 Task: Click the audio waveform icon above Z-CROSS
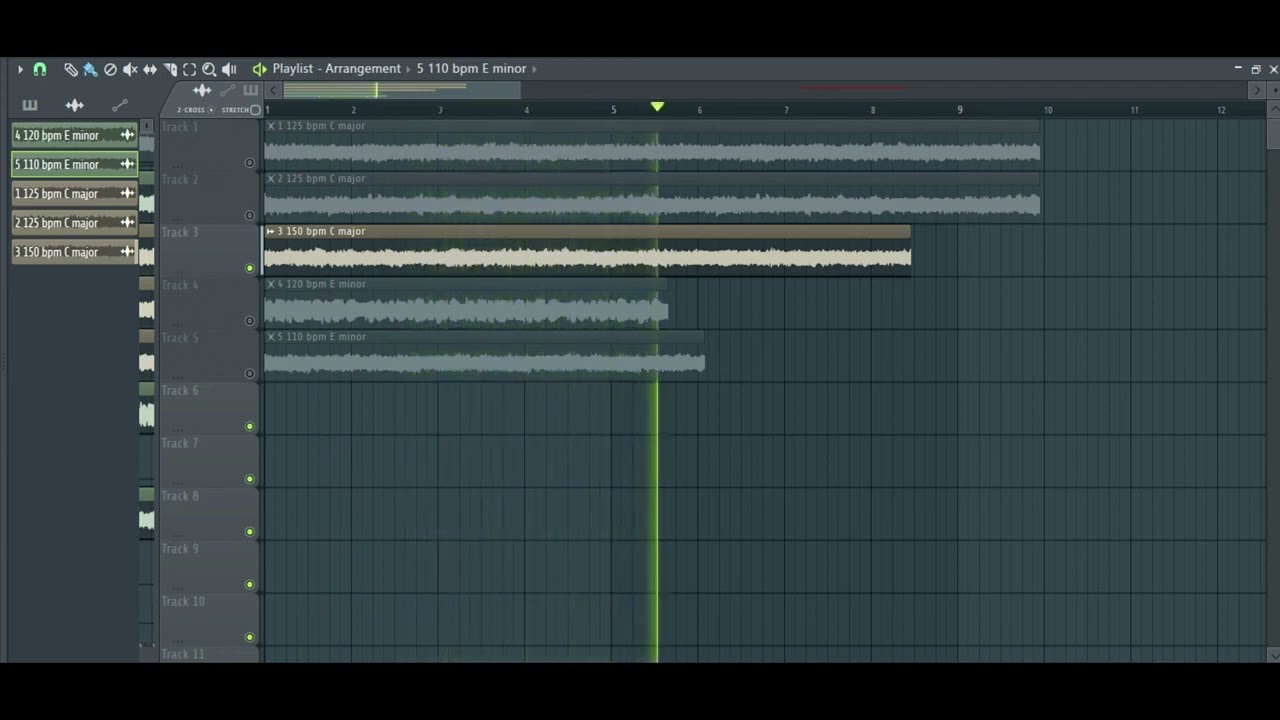tap(202, 90)
